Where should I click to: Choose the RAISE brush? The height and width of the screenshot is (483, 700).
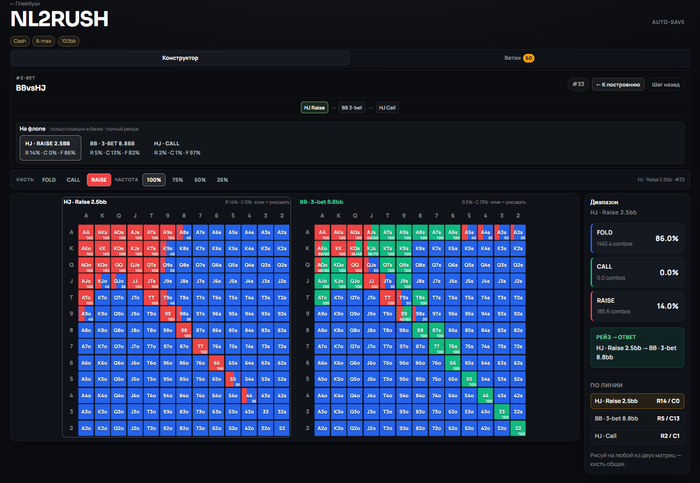pos(99,180)
